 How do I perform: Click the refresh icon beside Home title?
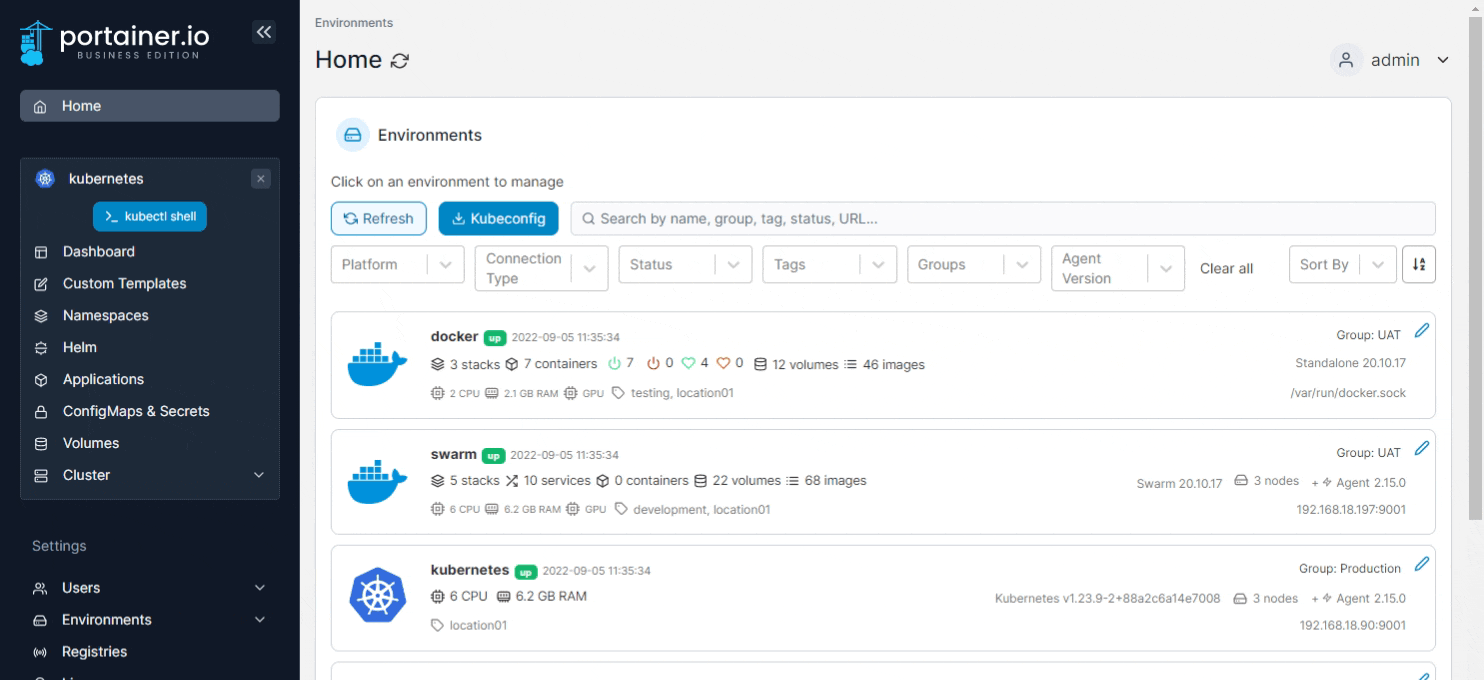[x=400, y=61]
